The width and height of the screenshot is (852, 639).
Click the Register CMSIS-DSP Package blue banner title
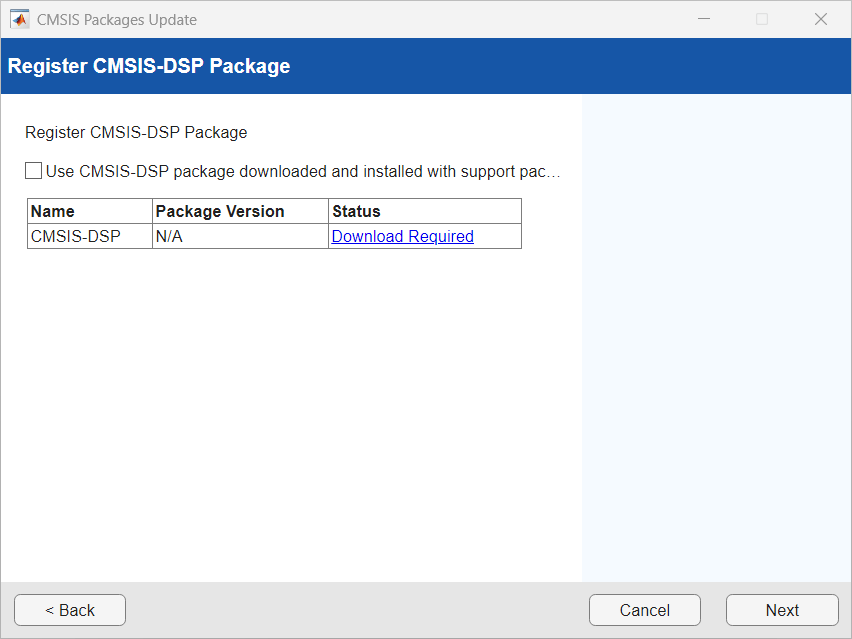[149, 66]
